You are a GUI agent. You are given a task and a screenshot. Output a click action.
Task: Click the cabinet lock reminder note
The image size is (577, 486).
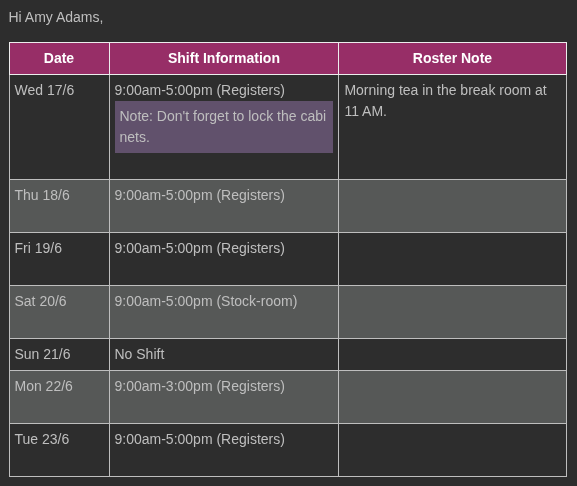pos(224,127)
